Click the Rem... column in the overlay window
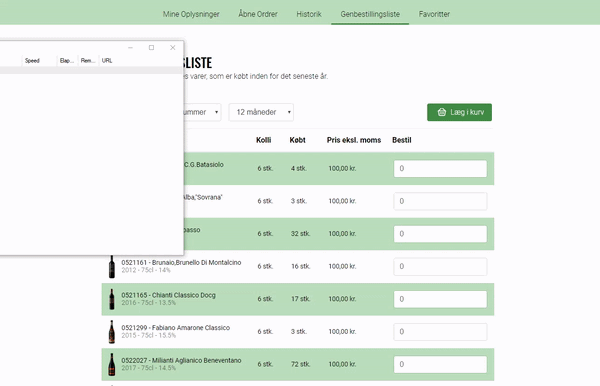The height and width of the screenshot is (386, 600). [x=88, y=60]
